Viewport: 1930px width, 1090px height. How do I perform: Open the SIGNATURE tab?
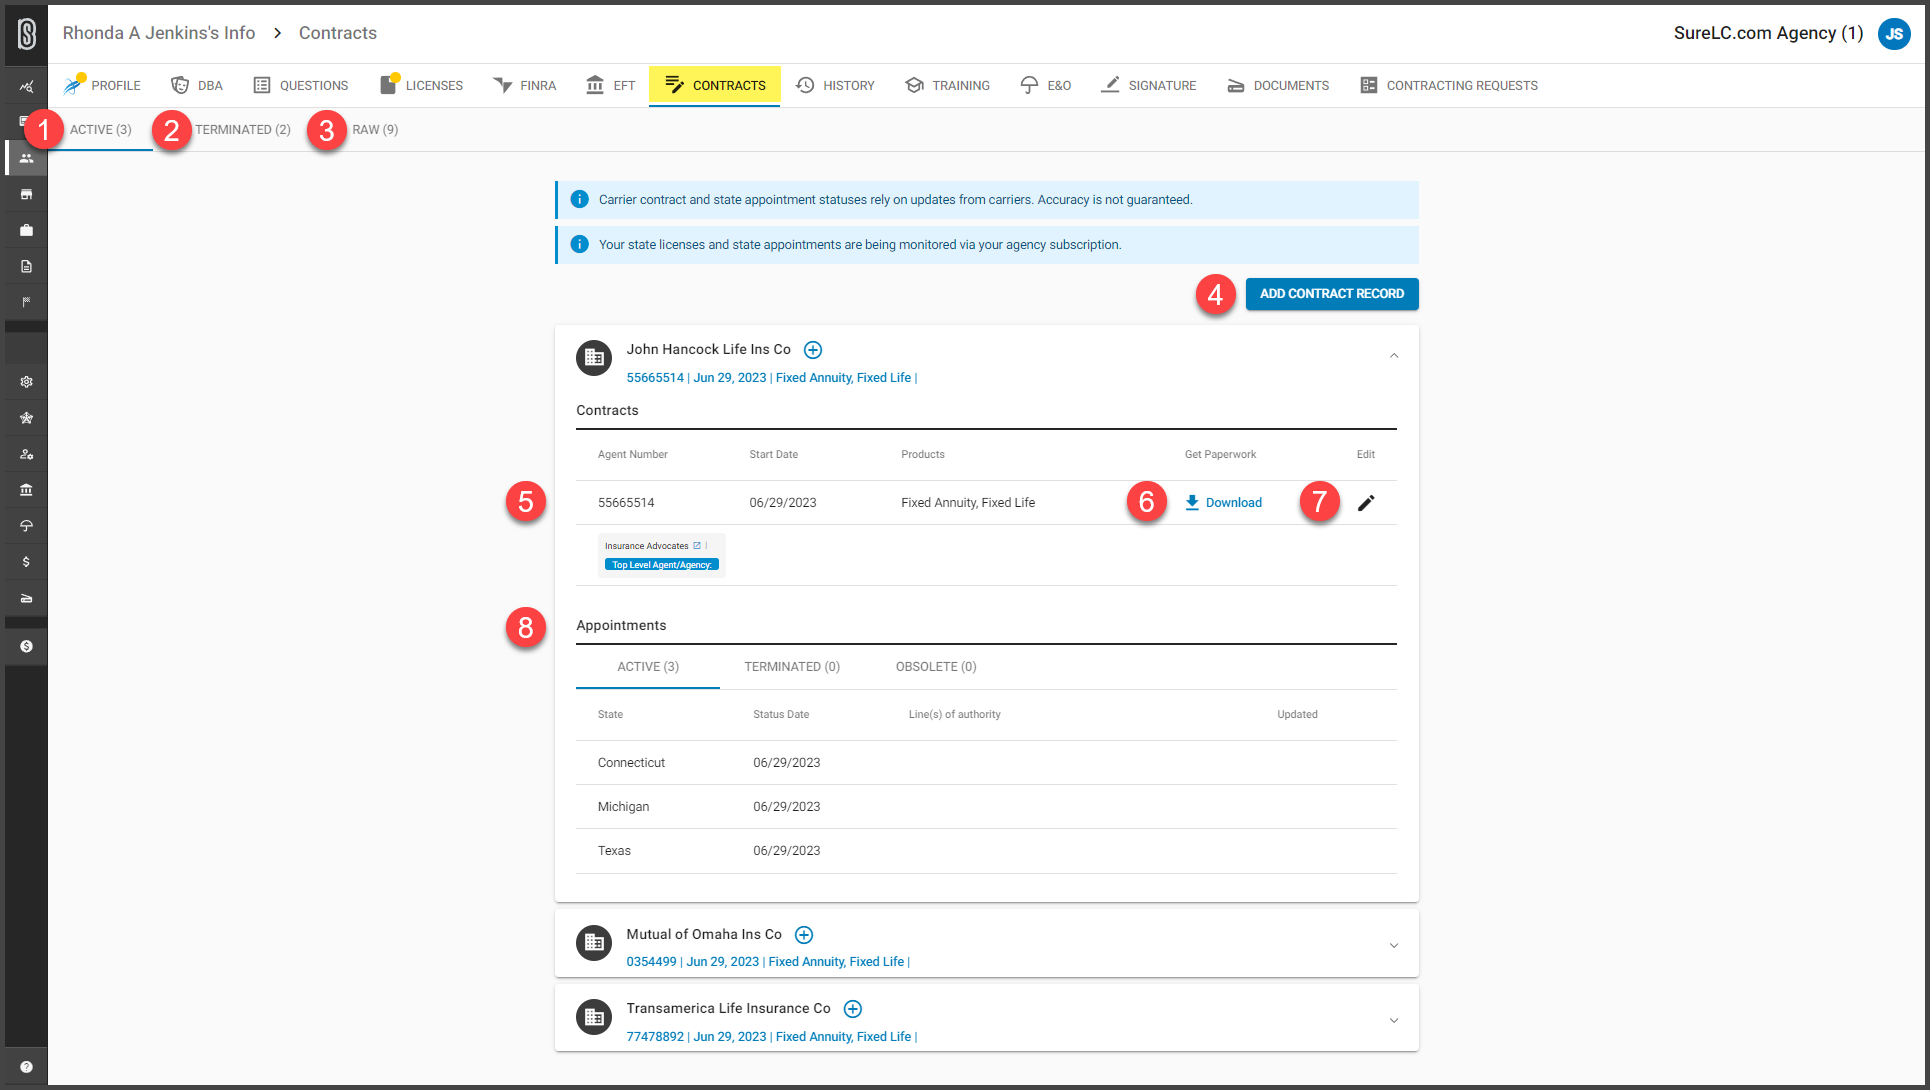[1149, 86]
